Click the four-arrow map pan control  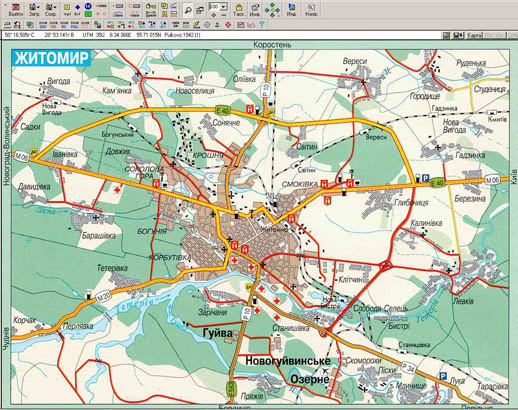(272, 10)
